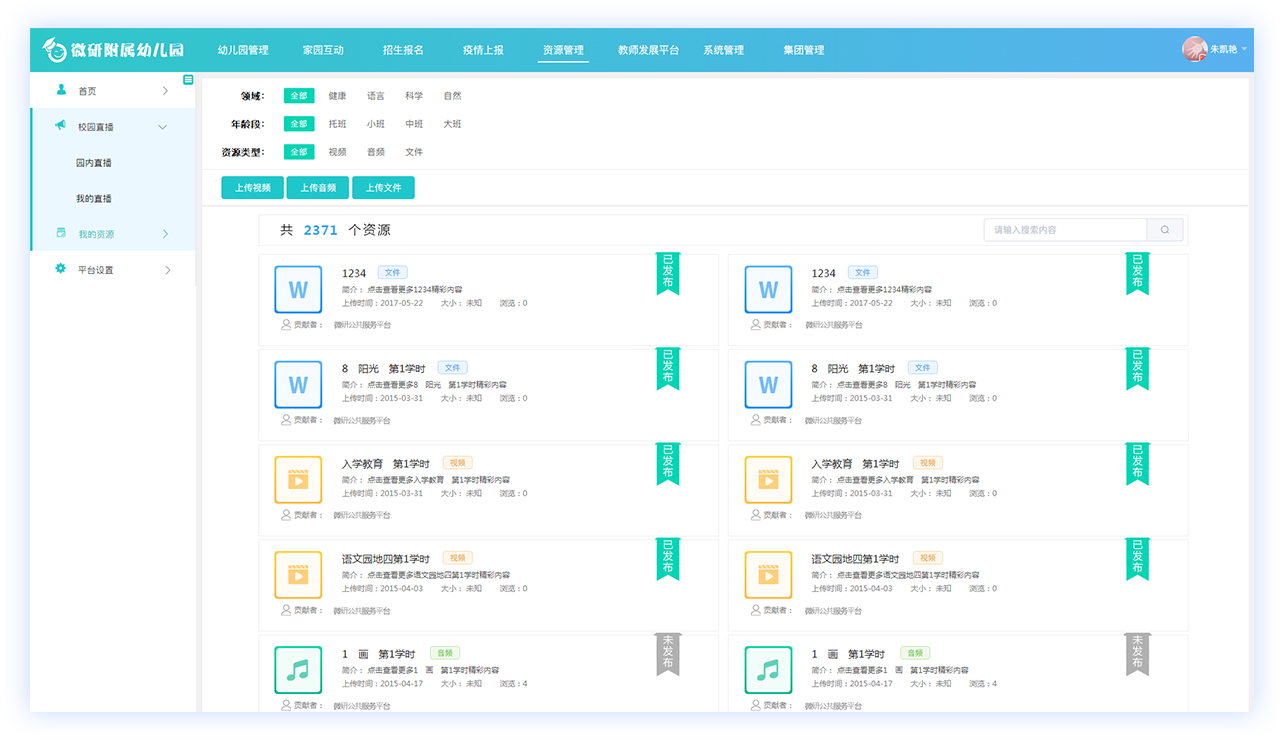The image size is (1284, 740).
Task: Click the gear icon beside 平台设置
Action: pos(61,269)
